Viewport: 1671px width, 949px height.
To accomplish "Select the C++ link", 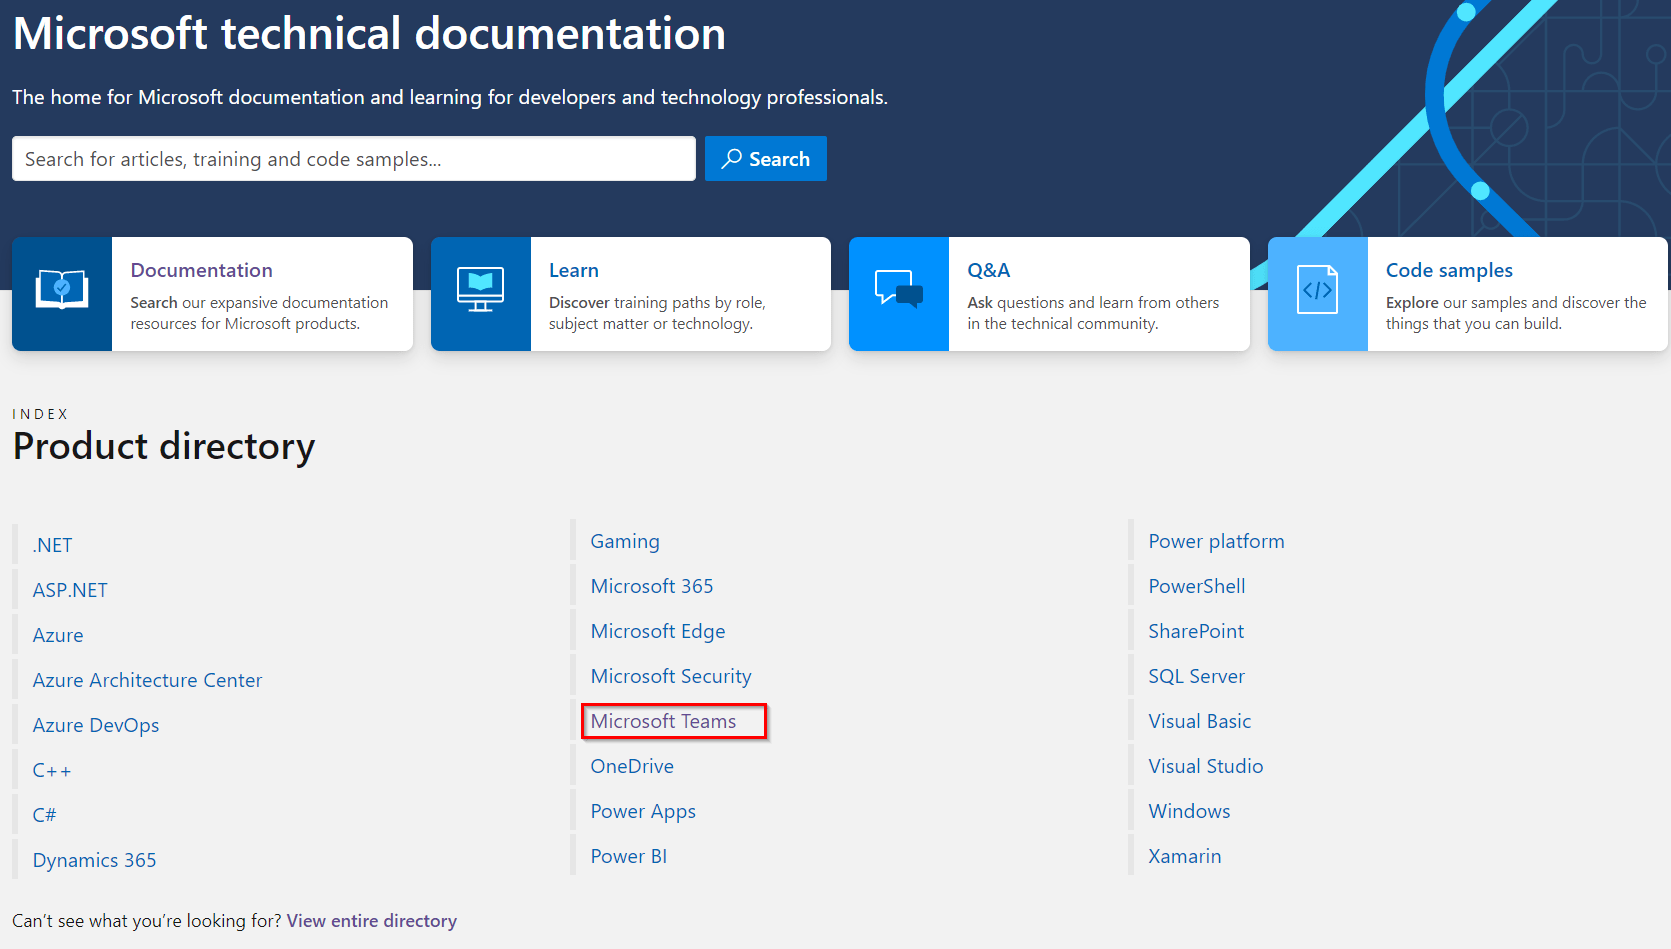I will click(x=52, y=770).
